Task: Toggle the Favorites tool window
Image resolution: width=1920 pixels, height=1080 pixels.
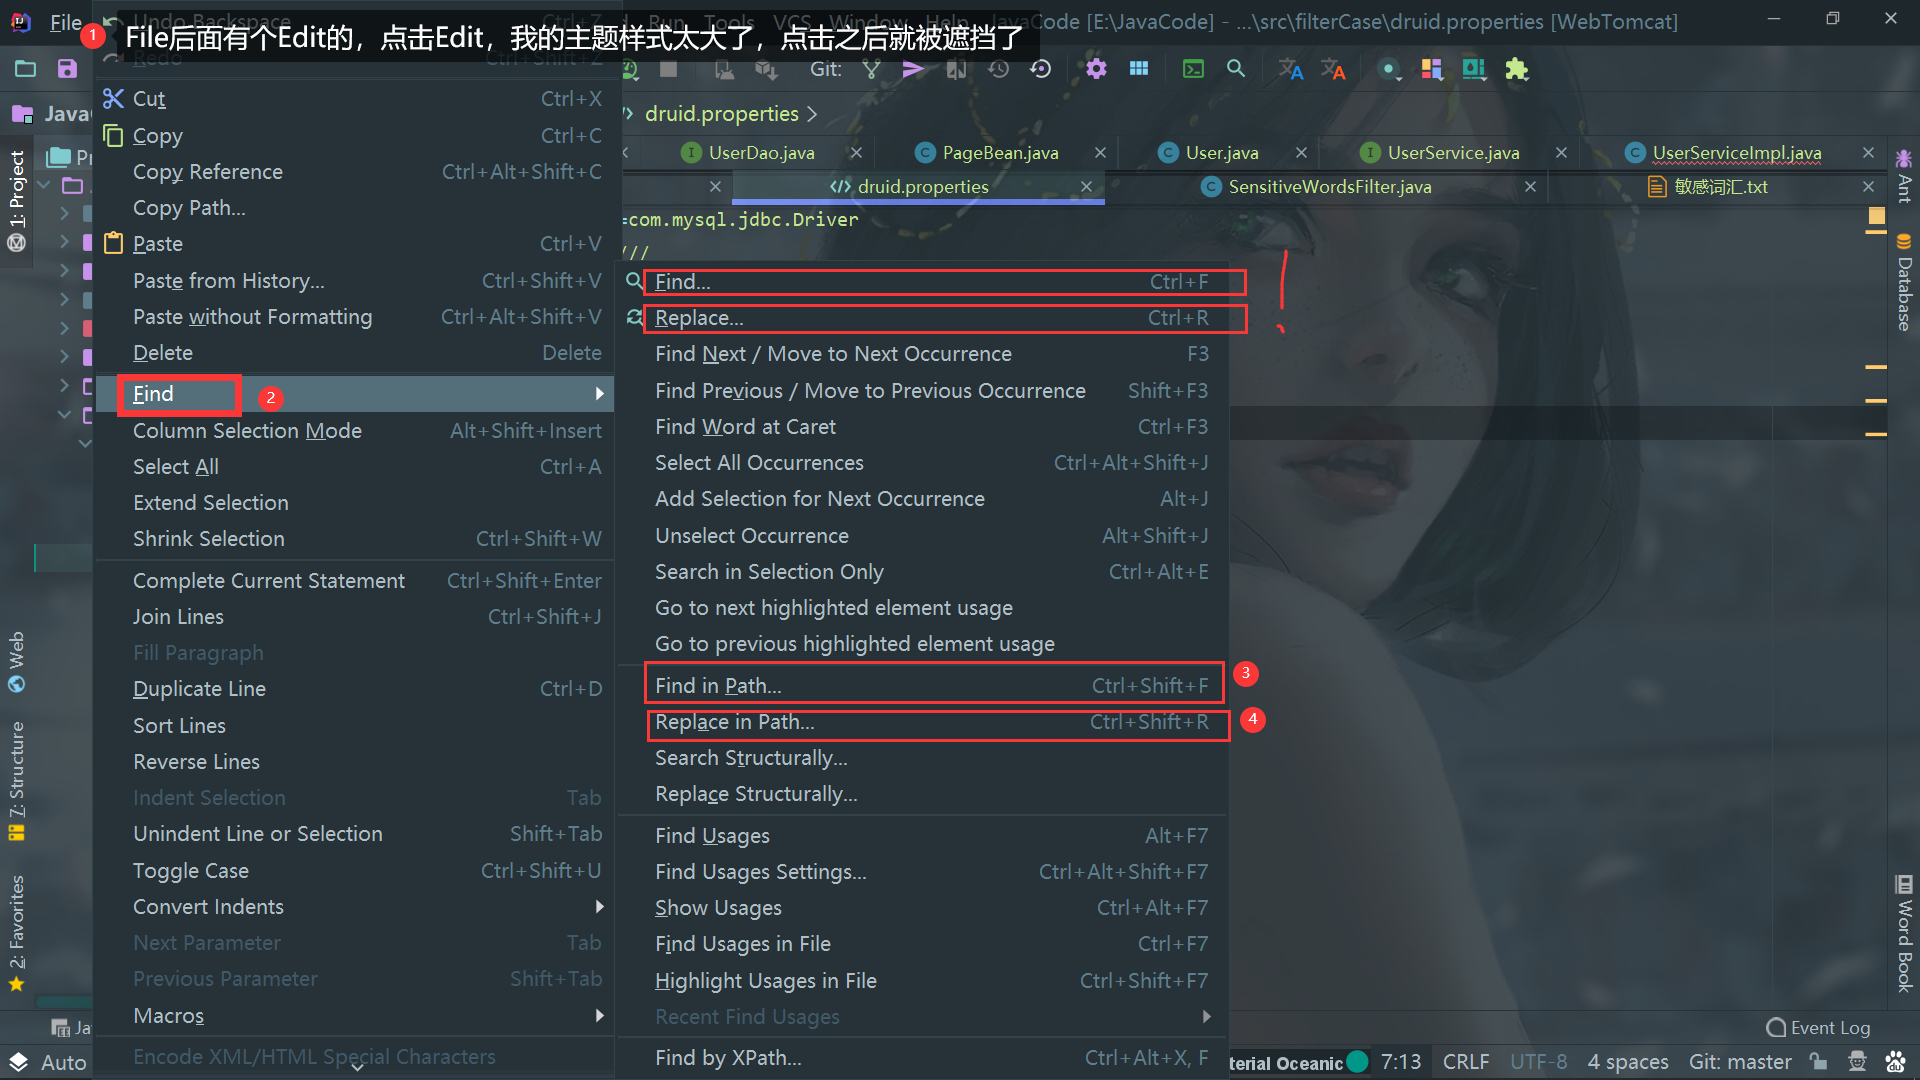Action: pos(17,932)
